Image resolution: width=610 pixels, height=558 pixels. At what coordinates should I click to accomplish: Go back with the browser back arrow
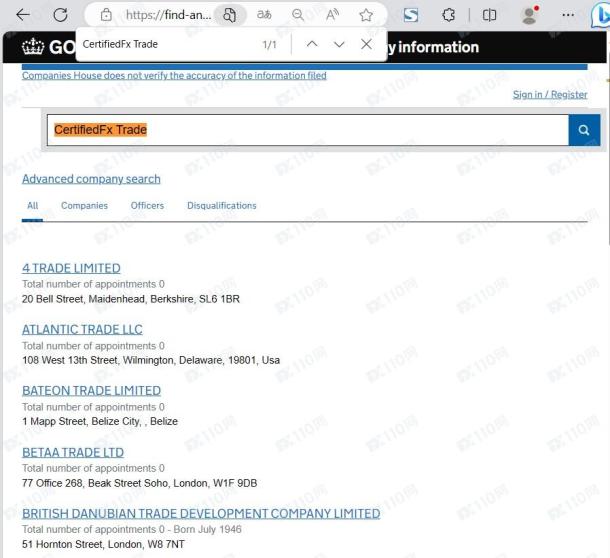[x=23, y=15]
